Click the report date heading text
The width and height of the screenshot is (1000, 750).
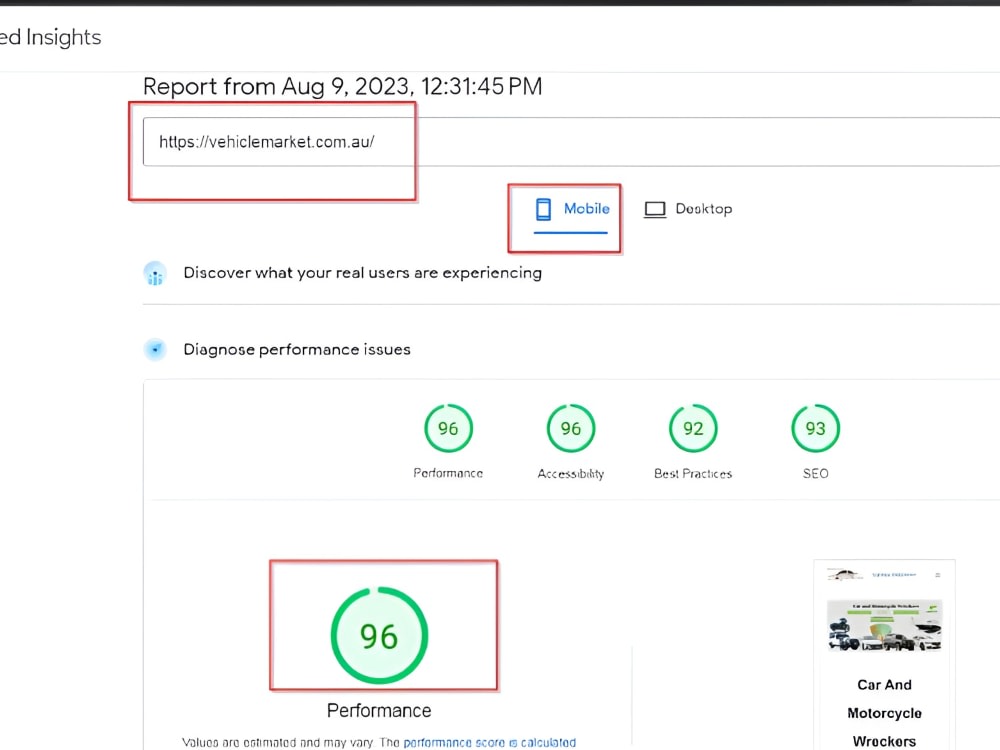pyautogui.click(x=342, y=86)
